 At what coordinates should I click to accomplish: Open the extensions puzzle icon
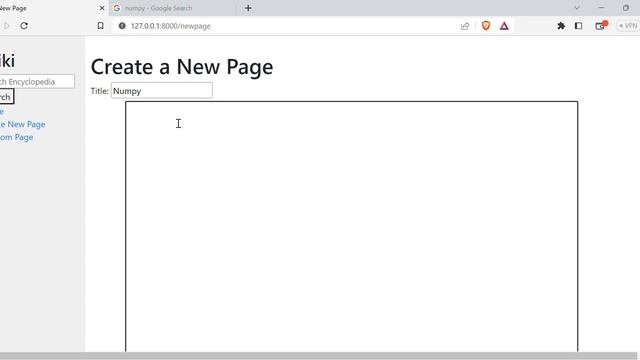[x=561, y=26]
